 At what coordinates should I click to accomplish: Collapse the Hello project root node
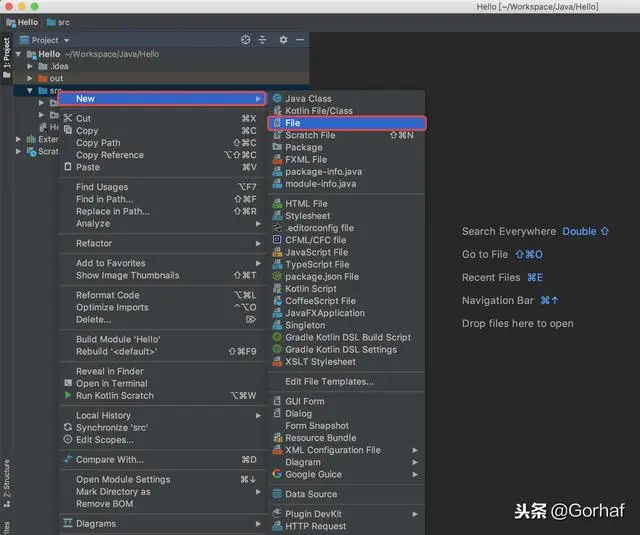[18, 54]
